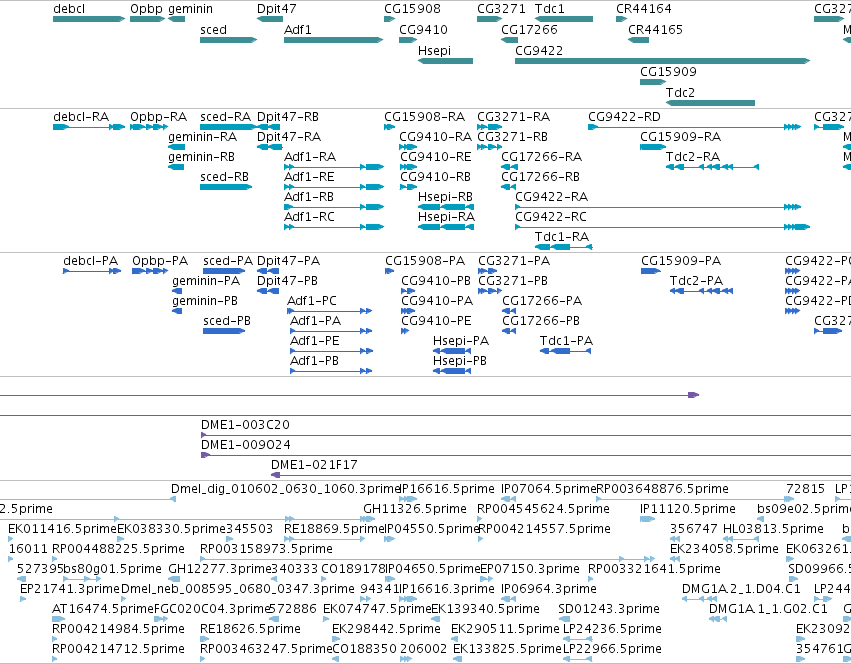Select the debcl gene feature

click(89, 19)
